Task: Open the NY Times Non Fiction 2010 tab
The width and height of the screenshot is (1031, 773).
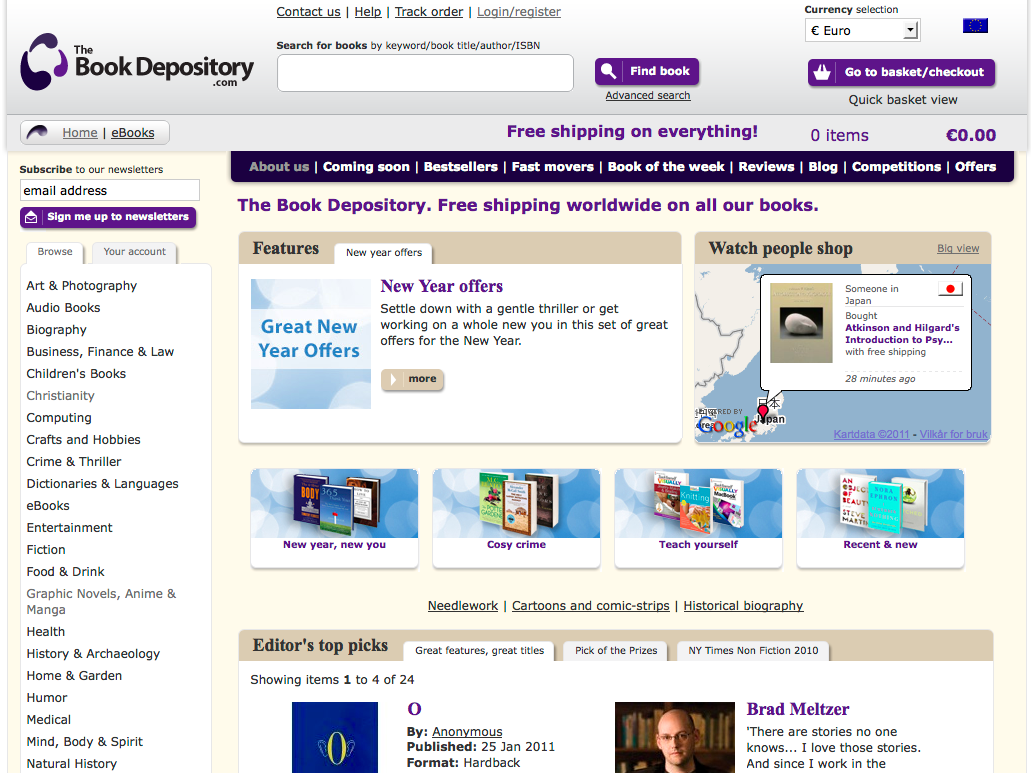Action: 753,650
